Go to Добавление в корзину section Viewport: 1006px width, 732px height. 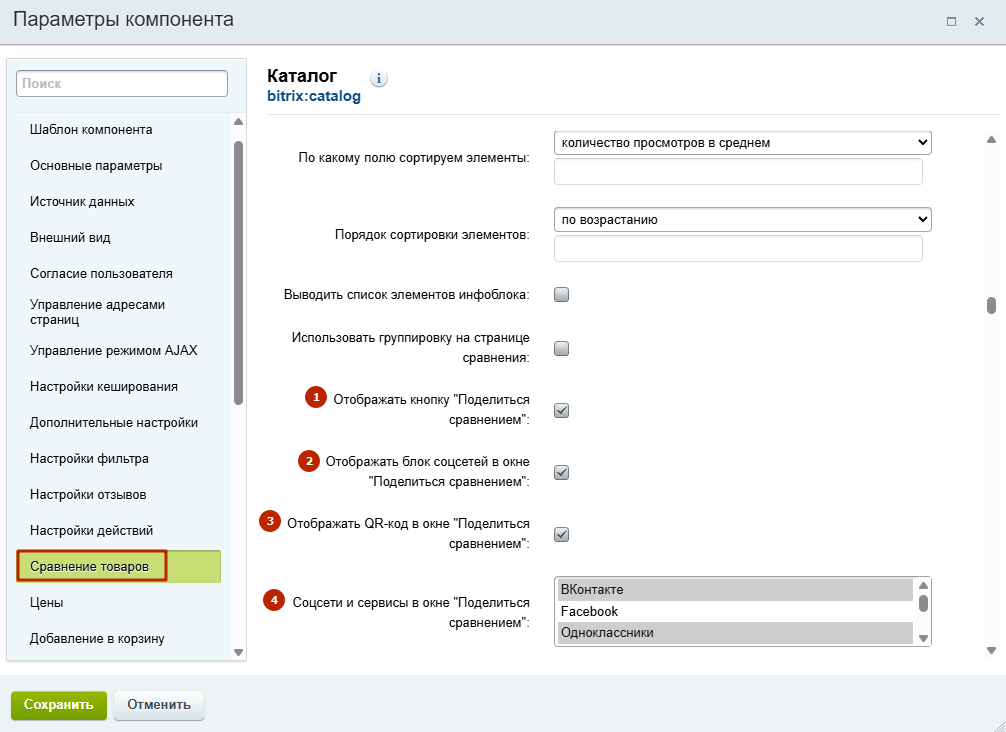[x=98, y=638]
